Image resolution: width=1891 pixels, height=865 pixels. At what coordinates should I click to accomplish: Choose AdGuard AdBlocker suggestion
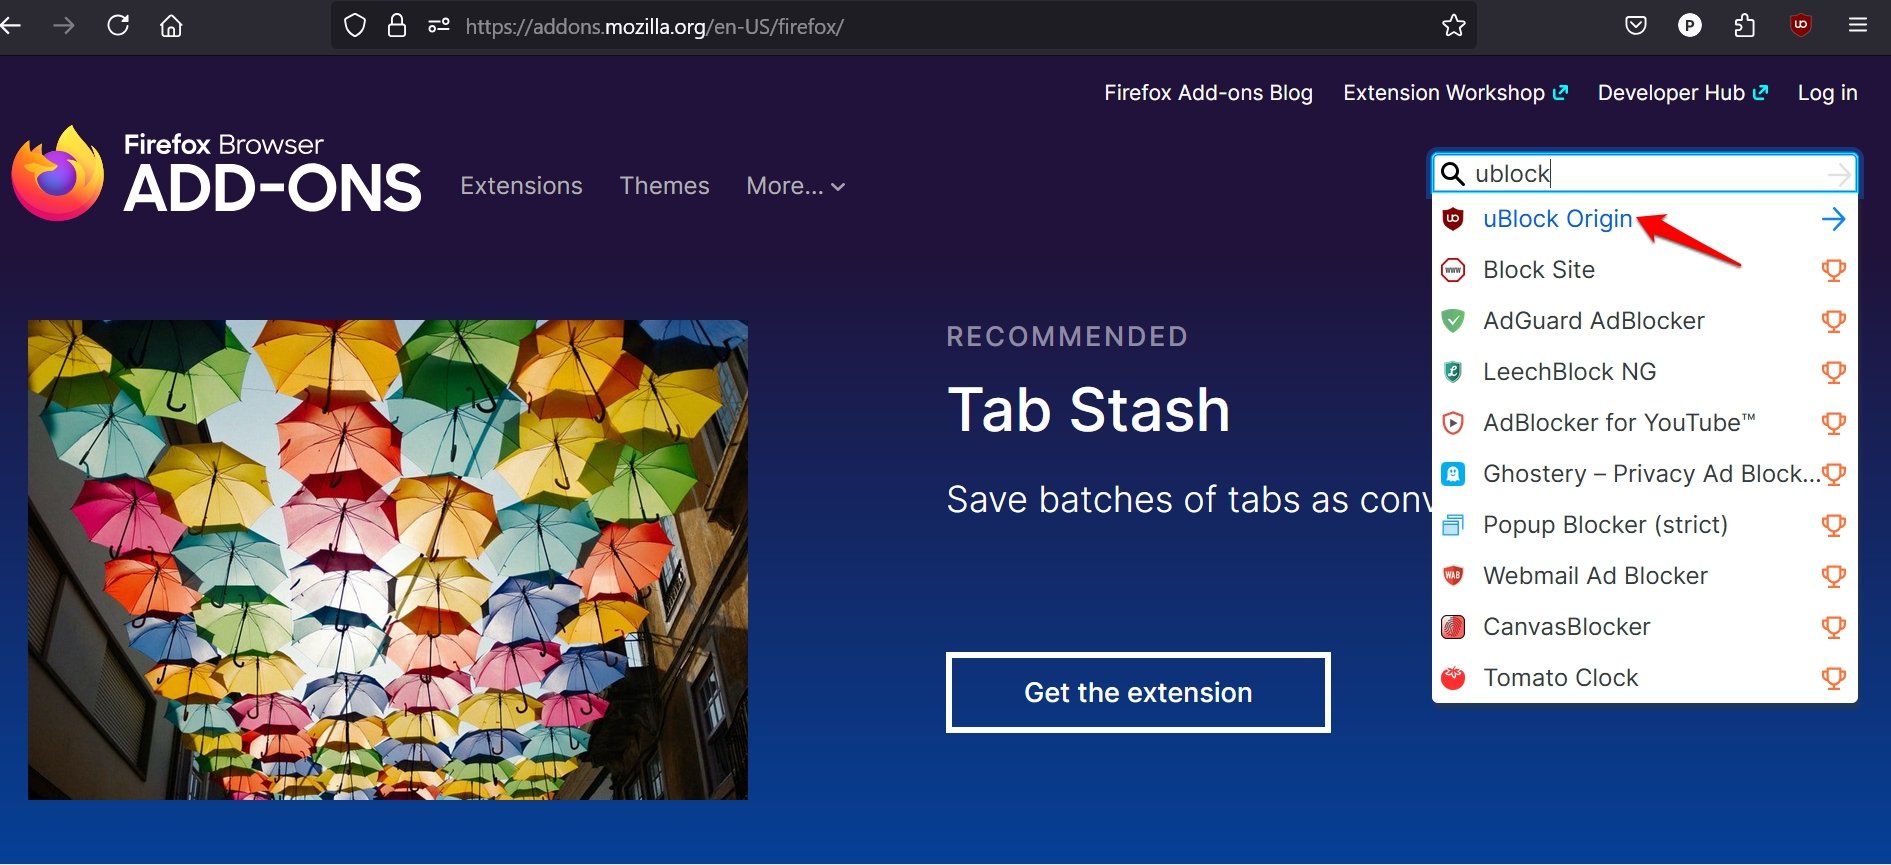tap(1593, 321)
